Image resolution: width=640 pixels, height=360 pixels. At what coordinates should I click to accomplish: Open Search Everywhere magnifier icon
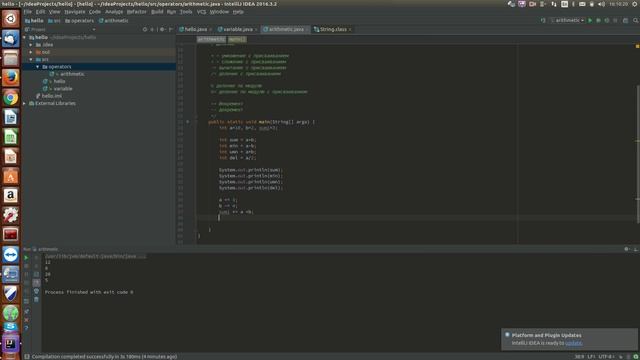(636, 20)
